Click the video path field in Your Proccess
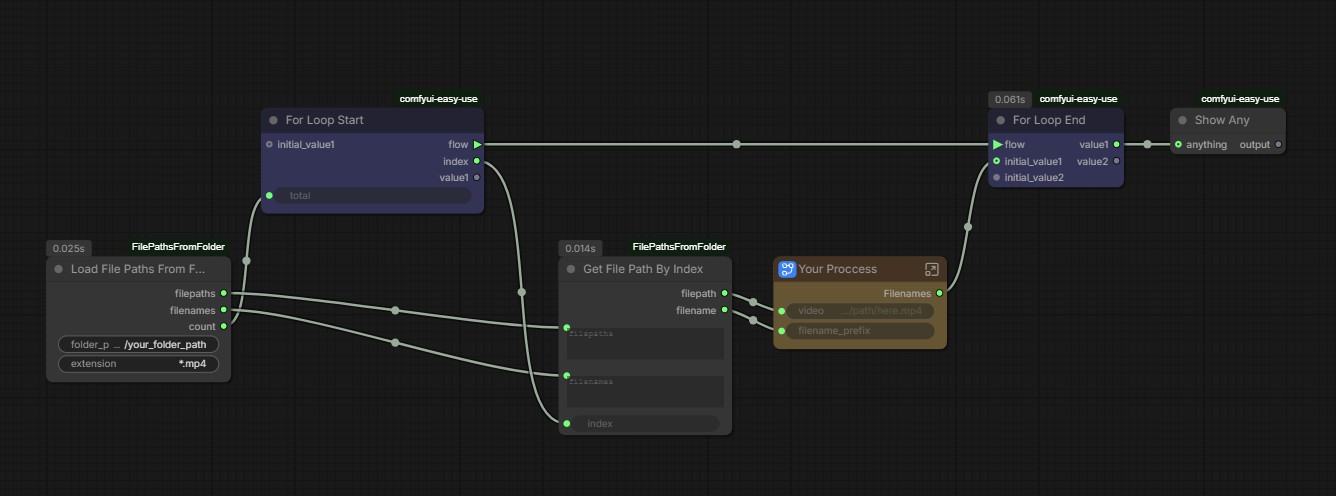Screen dimensions: 1336x496 860,311
